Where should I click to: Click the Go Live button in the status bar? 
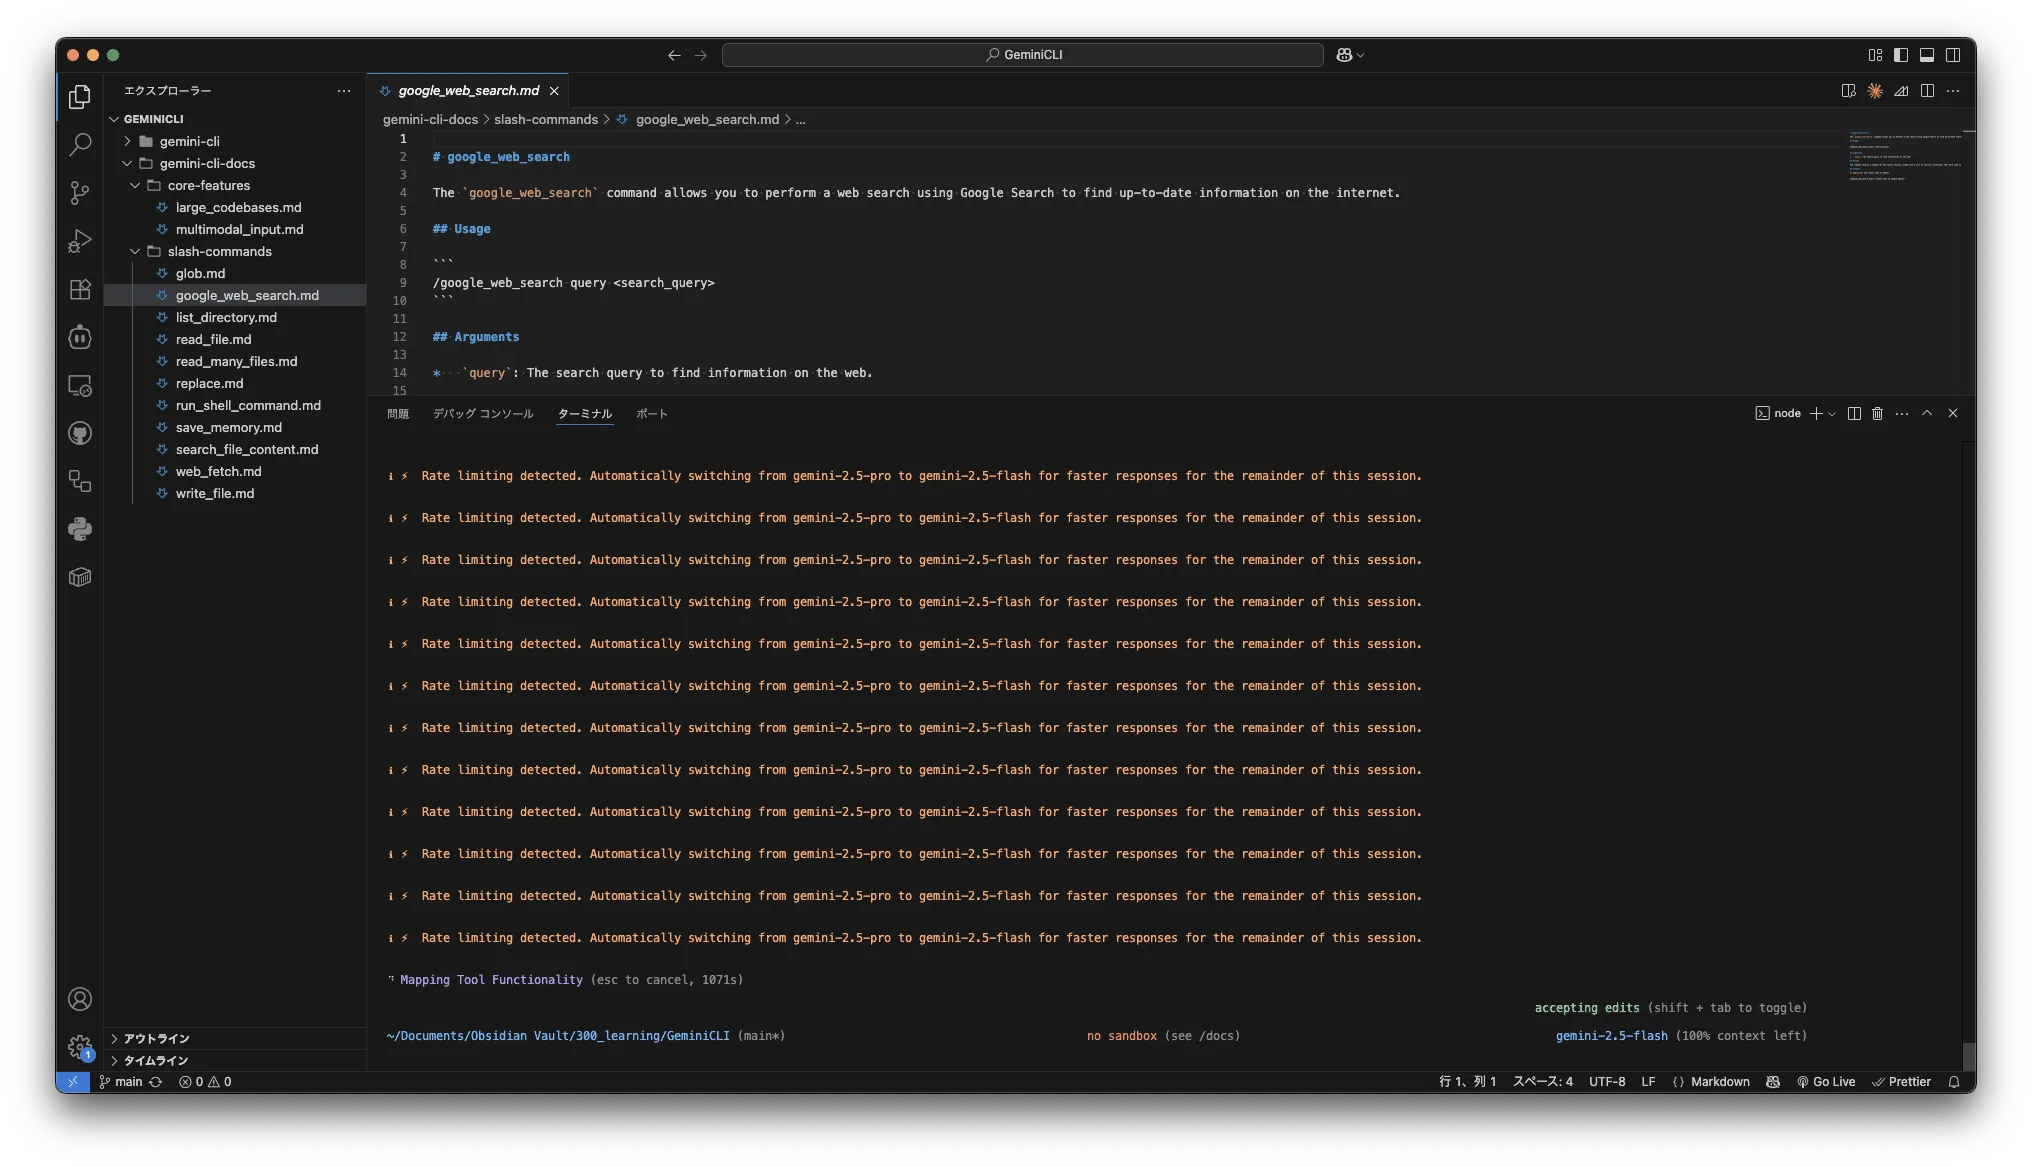1827,1081
